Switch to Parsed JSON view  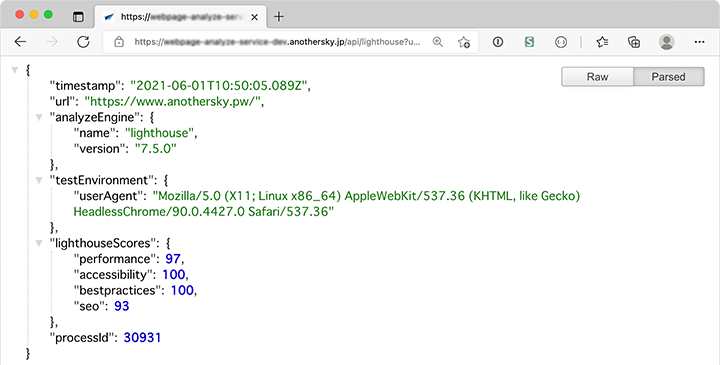[669, 77]
